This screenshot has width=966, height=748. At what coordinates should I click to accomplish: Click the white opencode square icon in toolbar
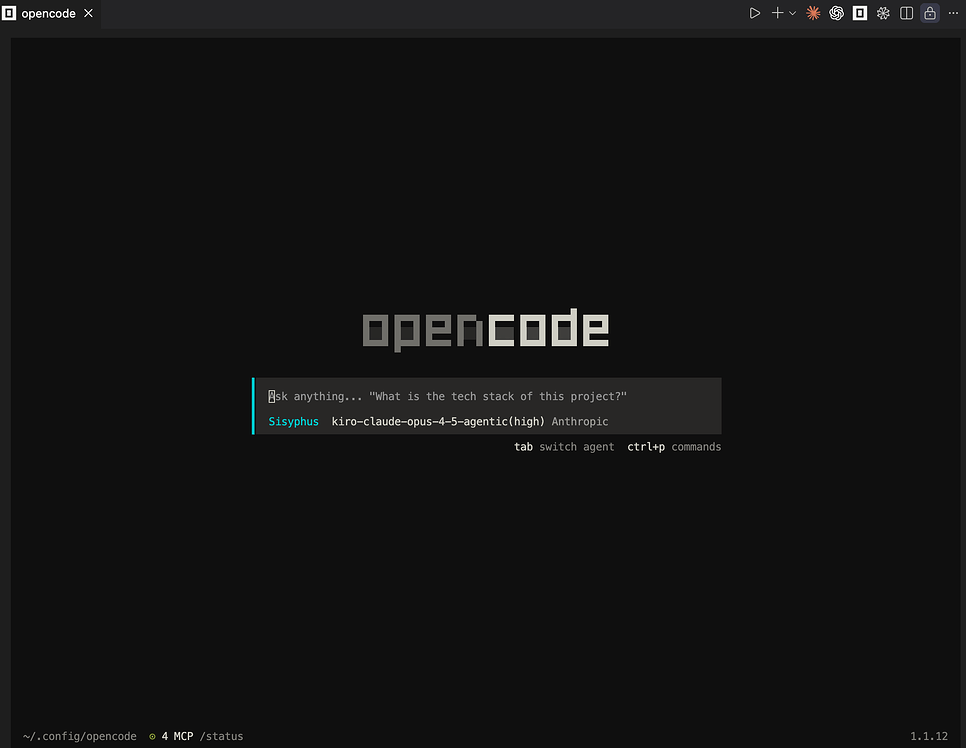[859, 13]
